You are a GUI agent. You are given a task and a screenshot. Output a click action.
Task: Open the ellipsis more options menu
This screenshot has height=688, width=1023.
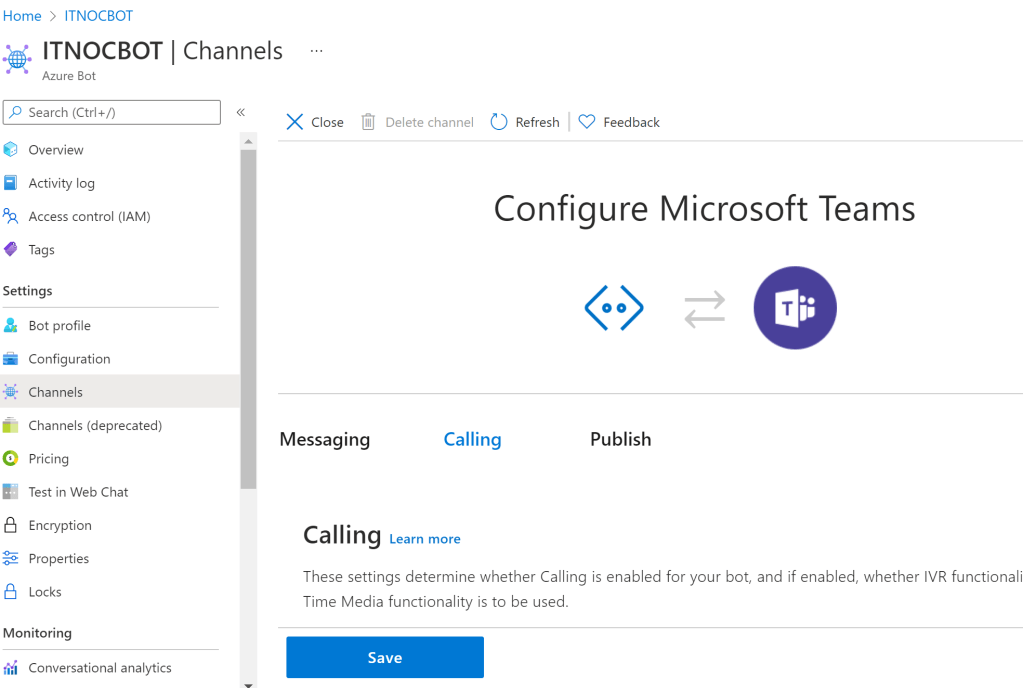tap(316, 51)
